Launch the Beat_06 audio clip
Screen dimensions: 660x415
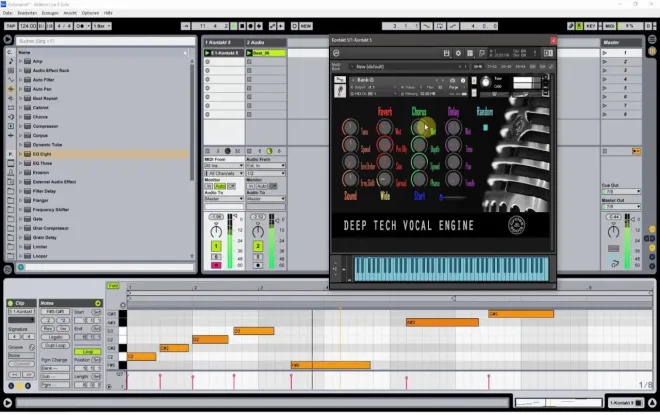[x=249, y=53]
